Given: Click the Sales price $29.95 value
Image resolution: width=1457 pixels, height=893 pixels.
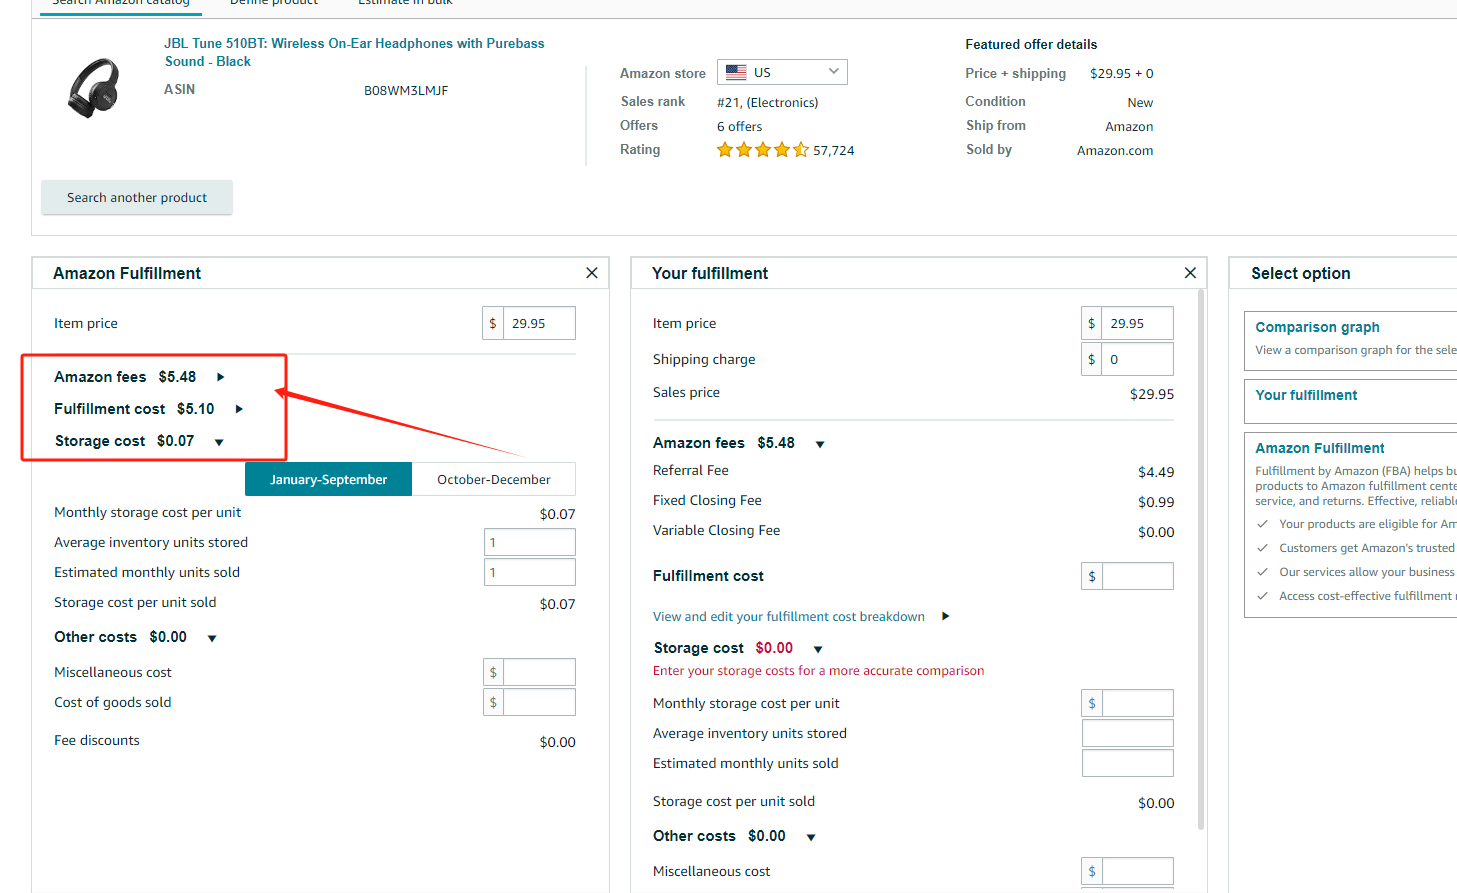Looking at the screenshot, I should point(1152,394).
